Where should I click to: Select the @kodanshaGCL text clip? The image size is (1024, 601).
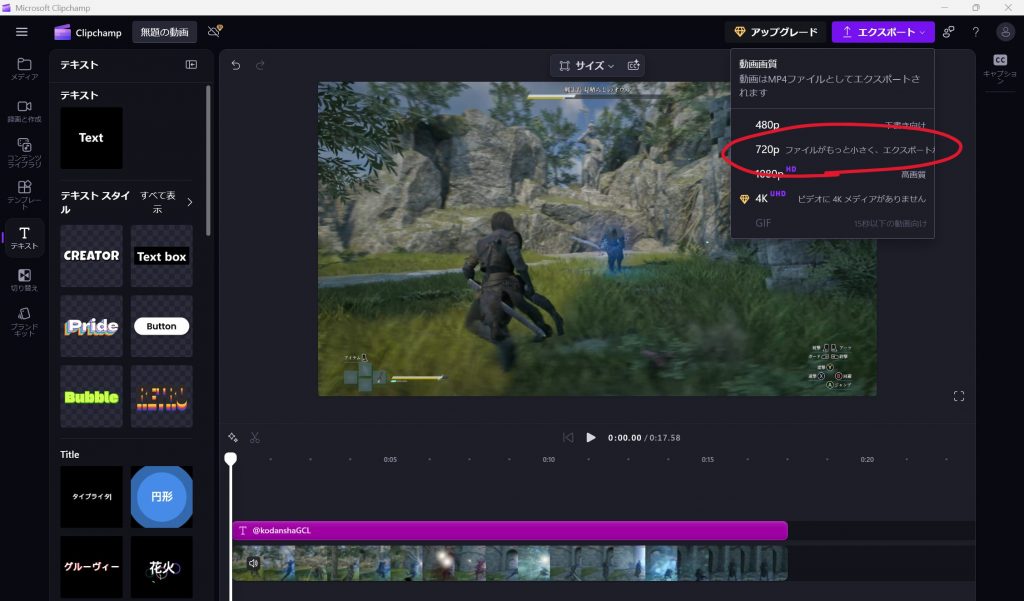(x=510, y=530)
